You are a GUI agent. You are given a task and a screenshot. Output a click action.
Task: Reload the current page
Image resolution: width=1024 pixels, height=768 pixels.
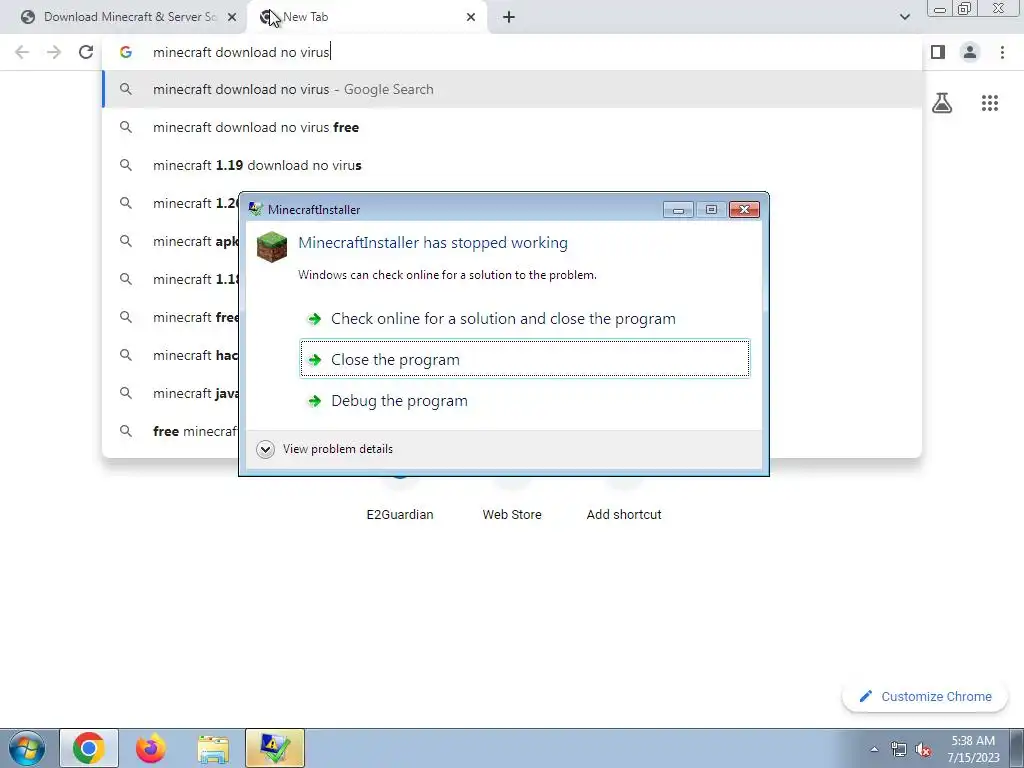pyautogui.click(x=86, y=52)
